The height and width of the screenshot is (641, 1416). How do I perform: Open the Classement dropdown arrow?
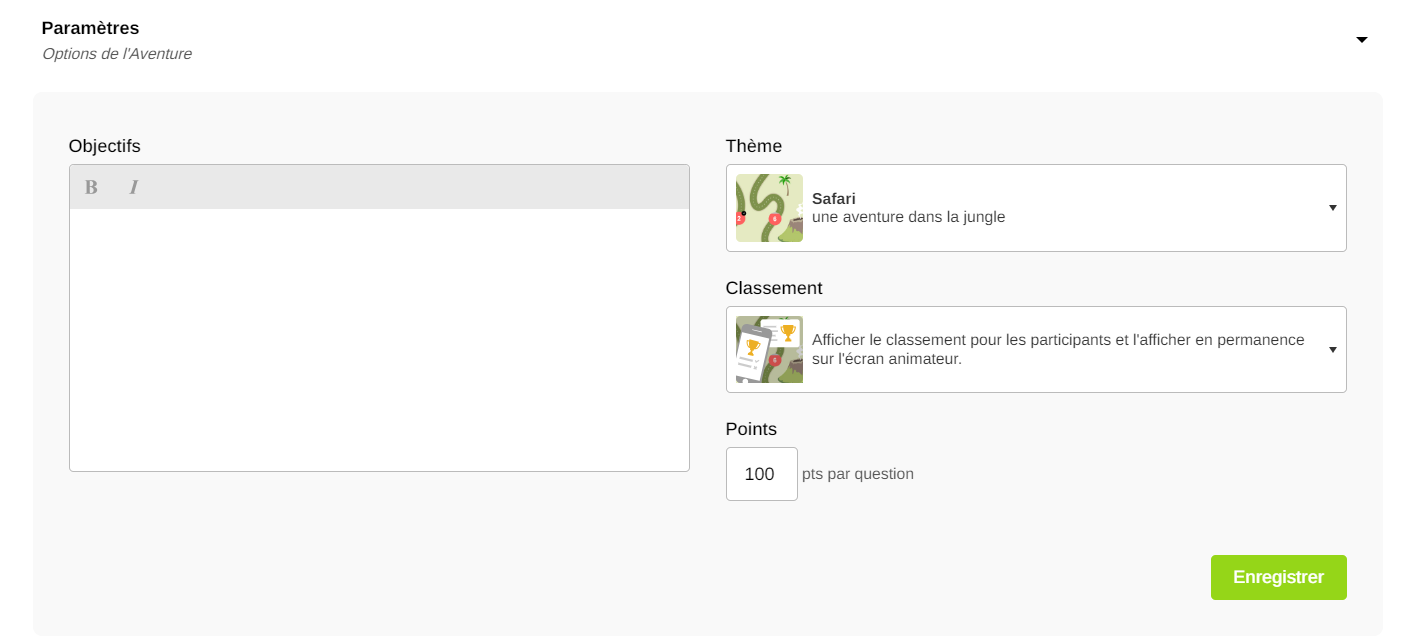[x=1332, y=349]
